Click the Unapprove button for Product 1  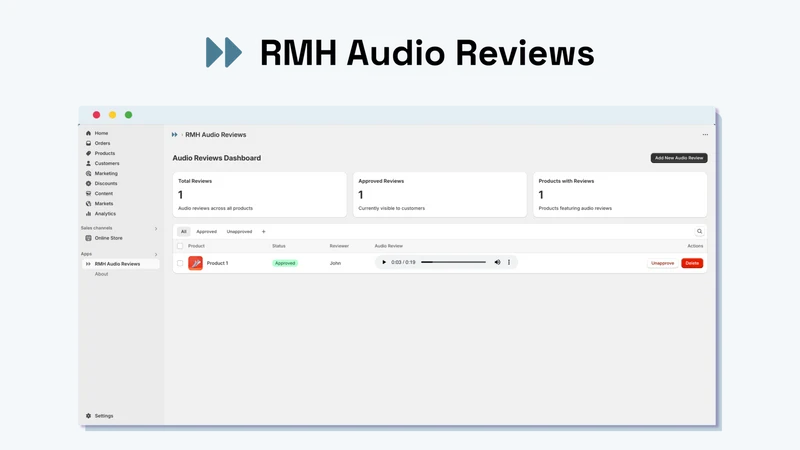click(x=663, y=263)
